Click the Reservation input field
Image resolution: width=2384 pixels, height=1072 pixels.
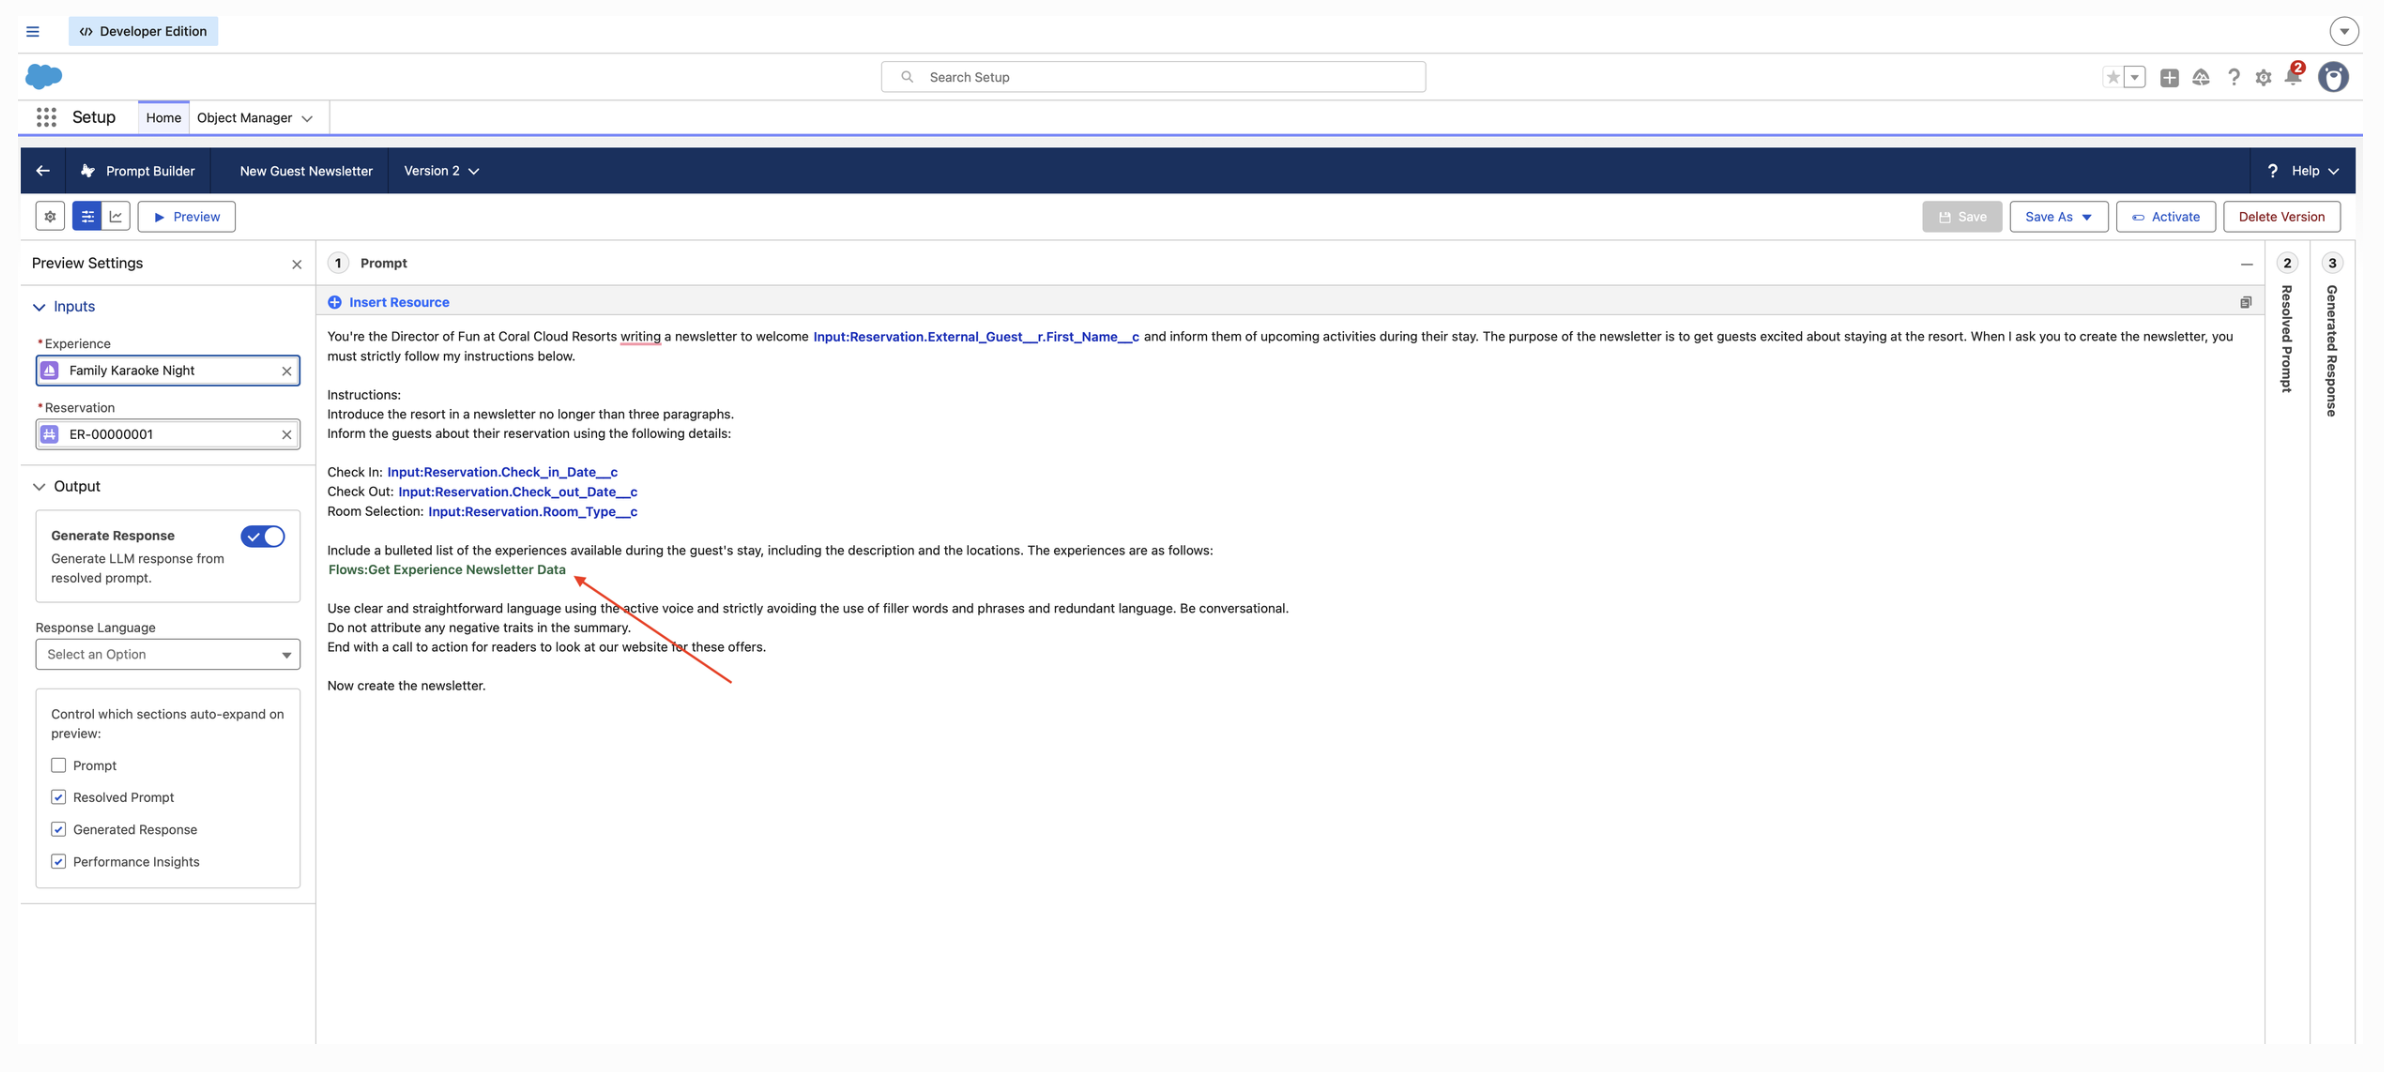pos(167,434)
